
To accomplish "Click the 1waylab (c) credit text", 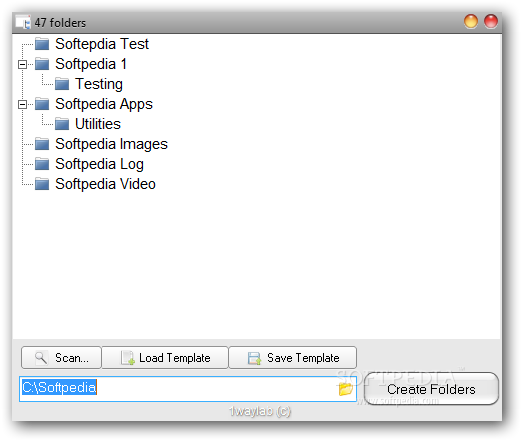I will 260,411.
